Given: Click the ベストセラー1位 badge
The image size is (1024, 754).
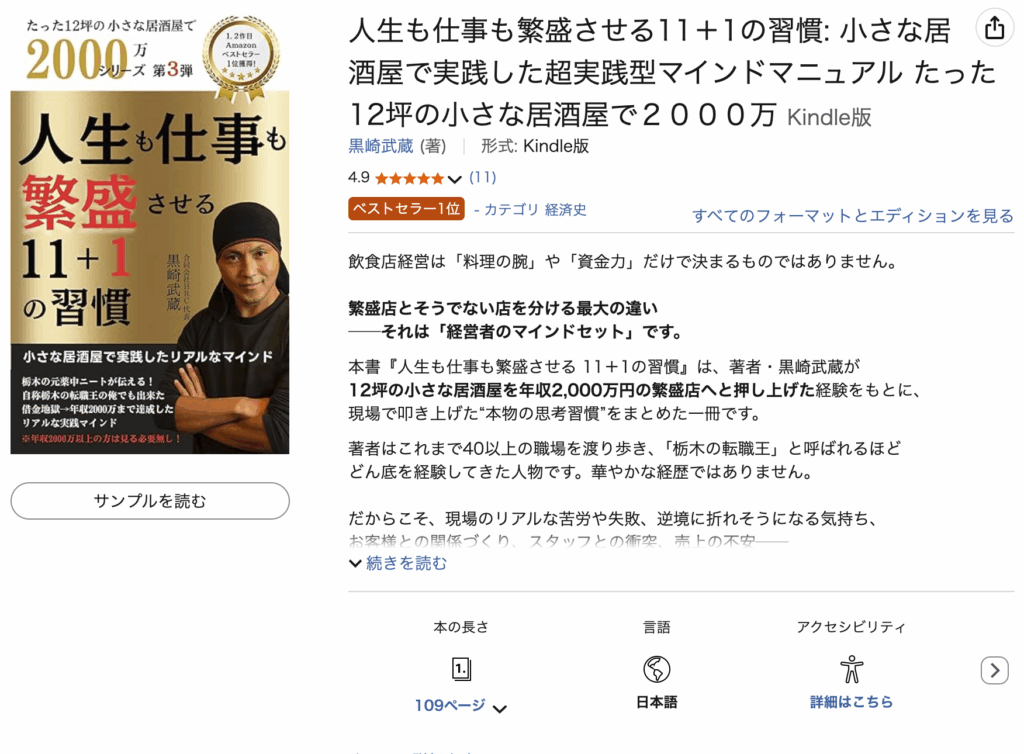Looking at the screenshot, I should [x=406, y=209].
